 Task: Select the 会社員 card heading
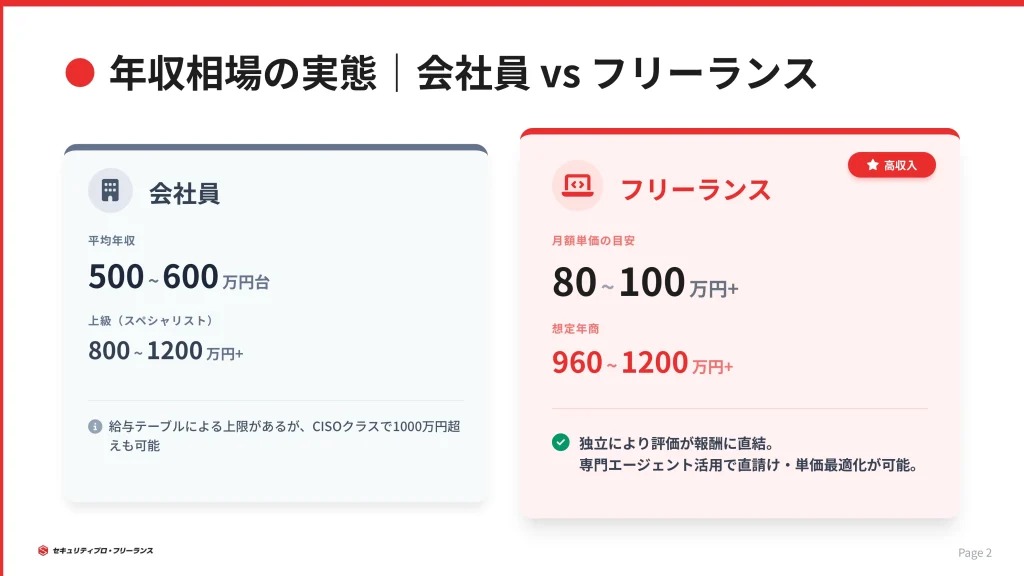tap(184, 192)
